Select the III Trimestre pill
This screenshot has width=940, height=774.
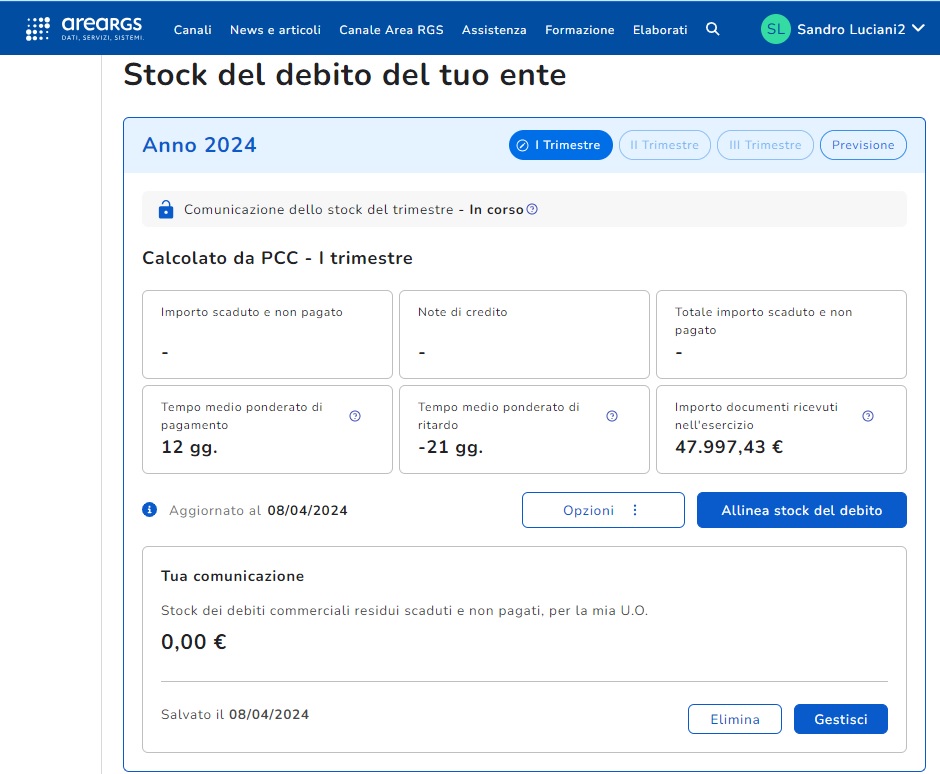[765, 145]
